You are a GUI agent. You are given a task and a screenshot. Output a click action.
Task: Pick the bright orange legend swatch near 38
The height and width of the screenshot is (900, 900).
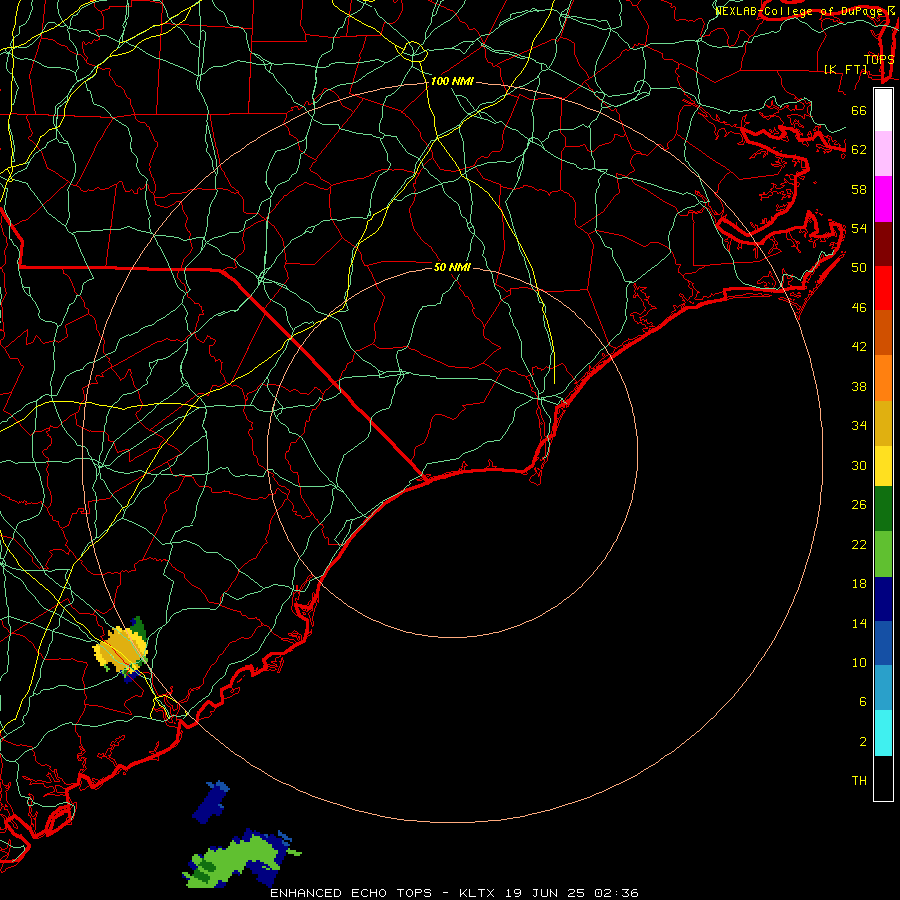tap(883, 378)
